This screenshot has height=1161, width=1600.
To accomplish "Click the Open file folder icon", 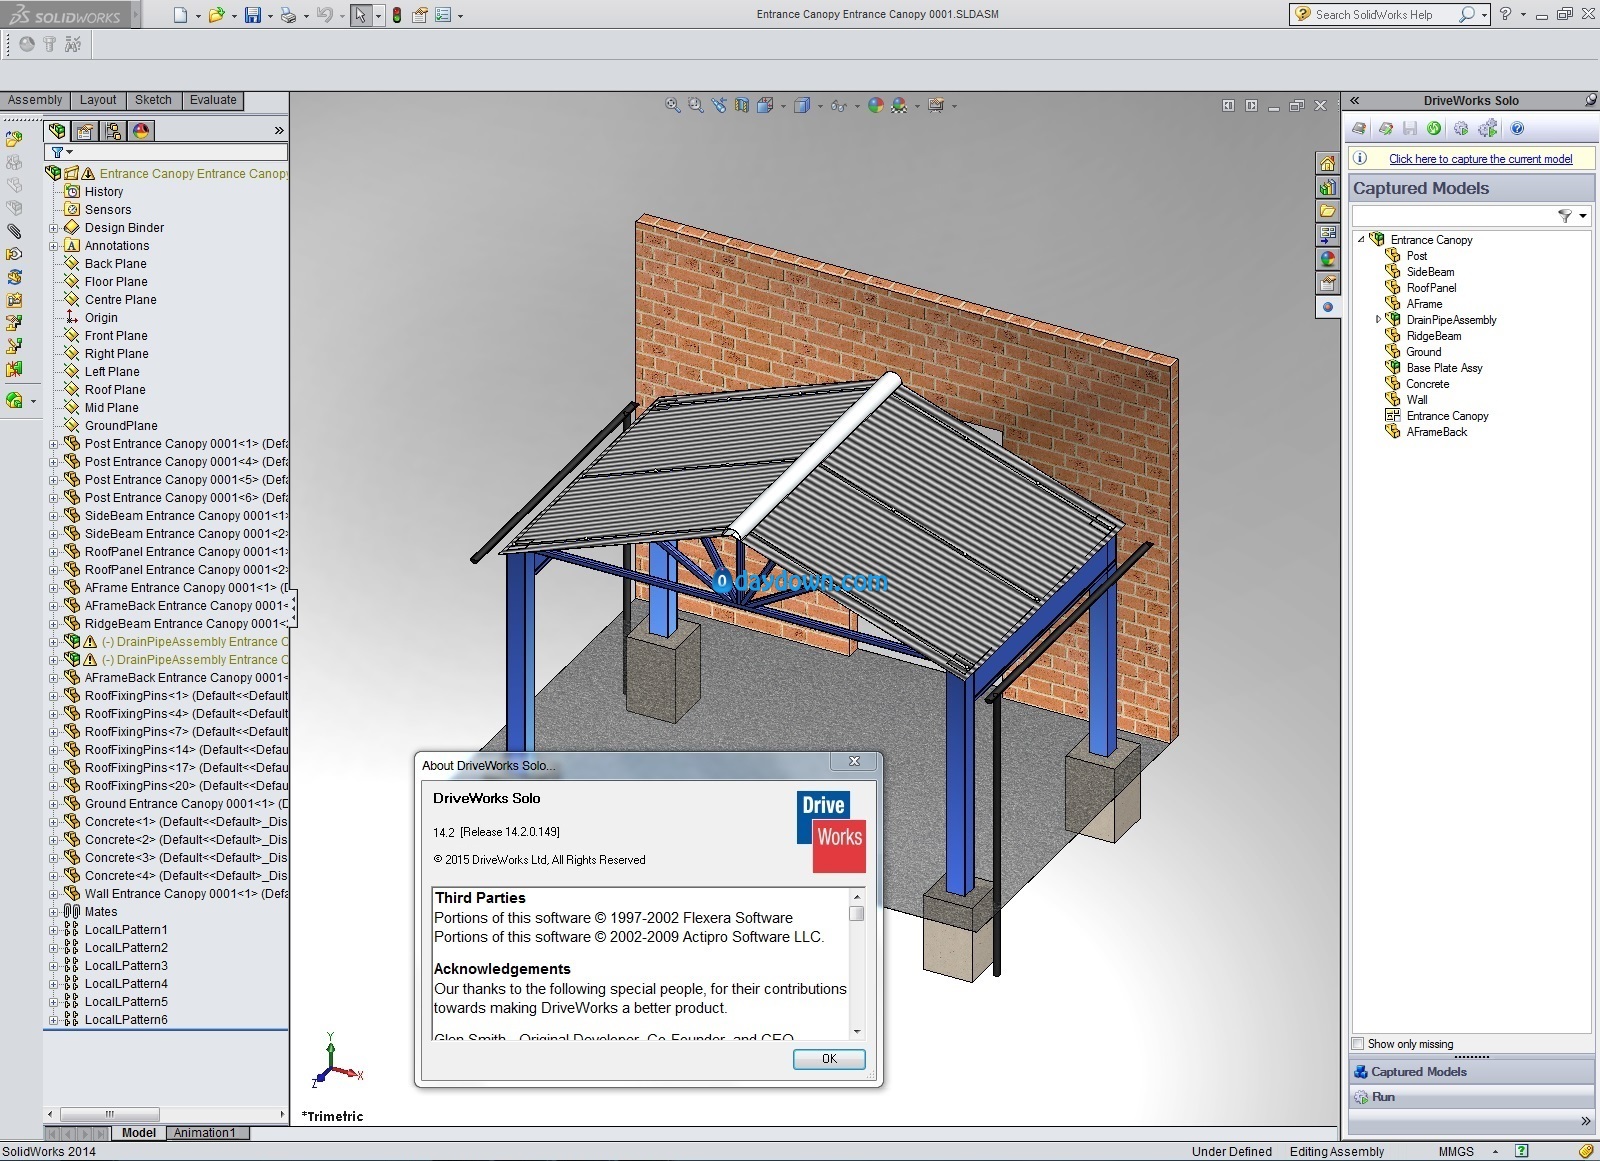I will click(x=215, y=15).
